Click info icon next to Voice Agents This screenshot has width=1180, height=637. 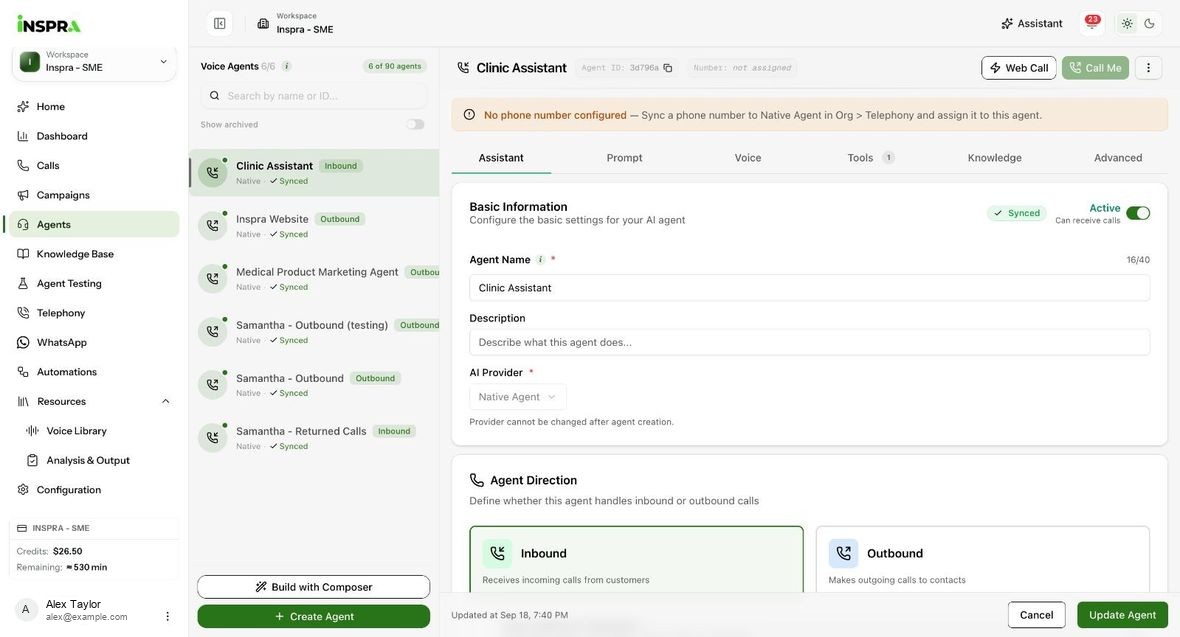[287, 66]
